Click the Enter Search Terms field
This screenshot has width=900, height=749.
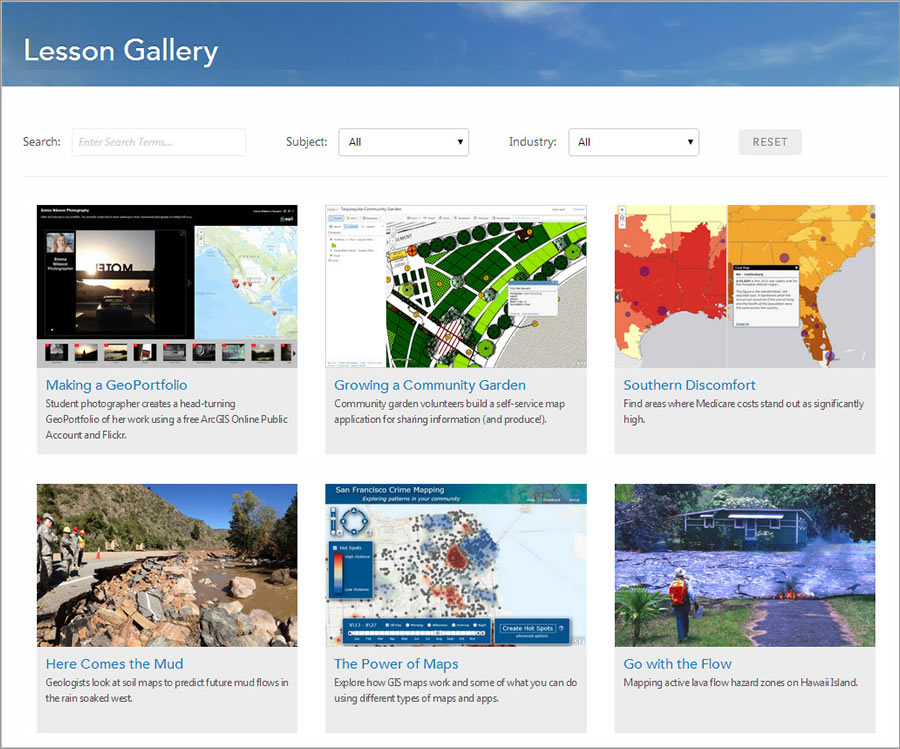pos(158,141)
